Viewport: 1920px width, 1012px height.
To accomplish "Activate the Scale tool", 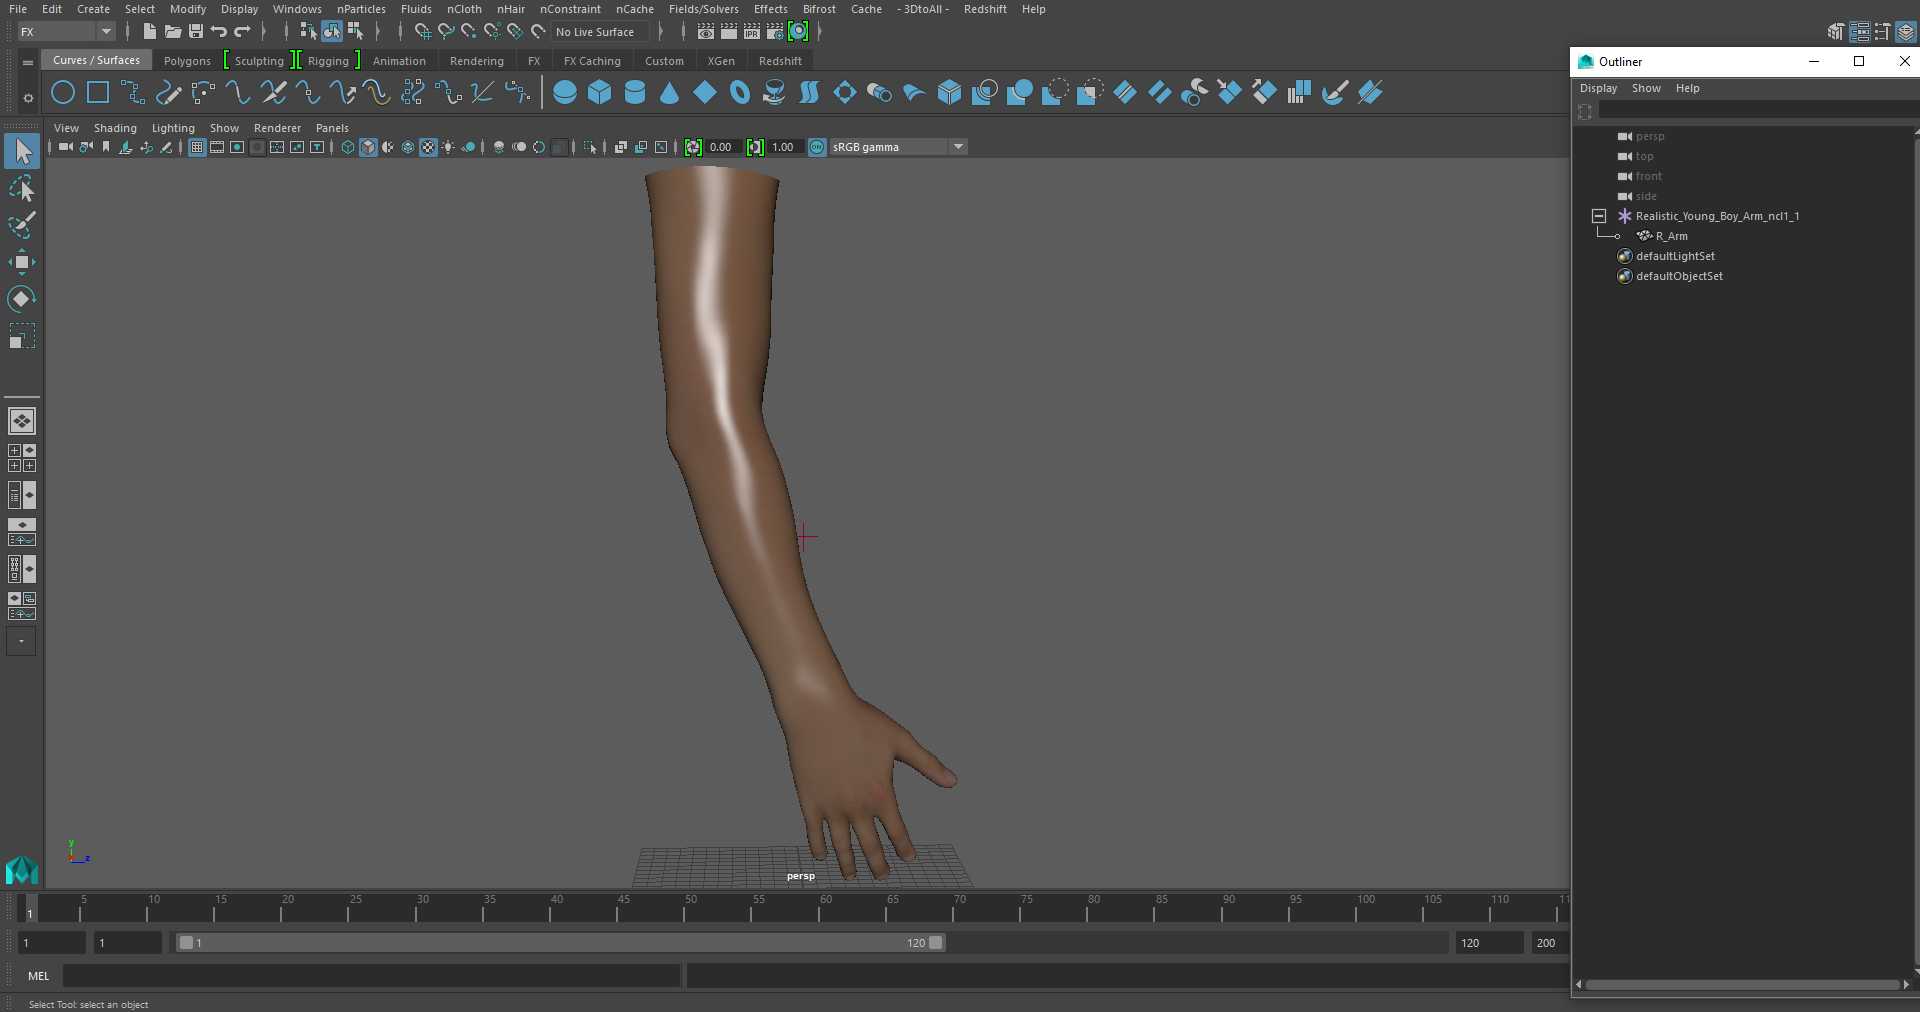I will (x=22, y=336).
